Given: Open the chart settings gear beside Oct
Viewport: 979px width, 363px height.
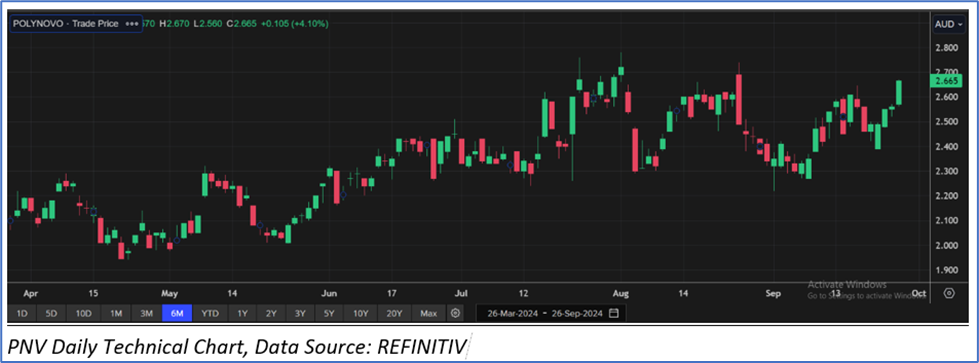Looking at the screenshot, I should (x=949, y=293).
